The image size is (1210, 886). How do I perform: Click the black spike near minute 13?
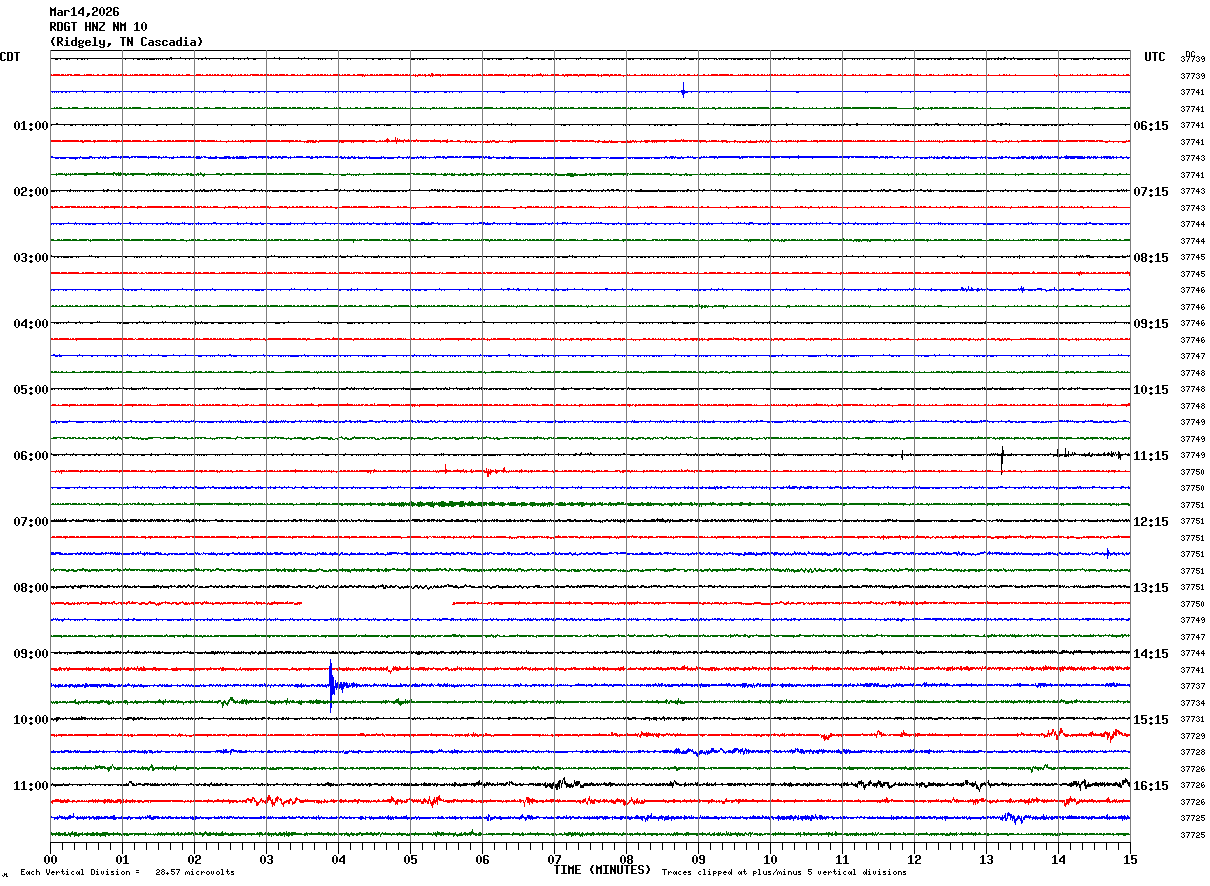pyautogui.click(x=1002, y=458)
